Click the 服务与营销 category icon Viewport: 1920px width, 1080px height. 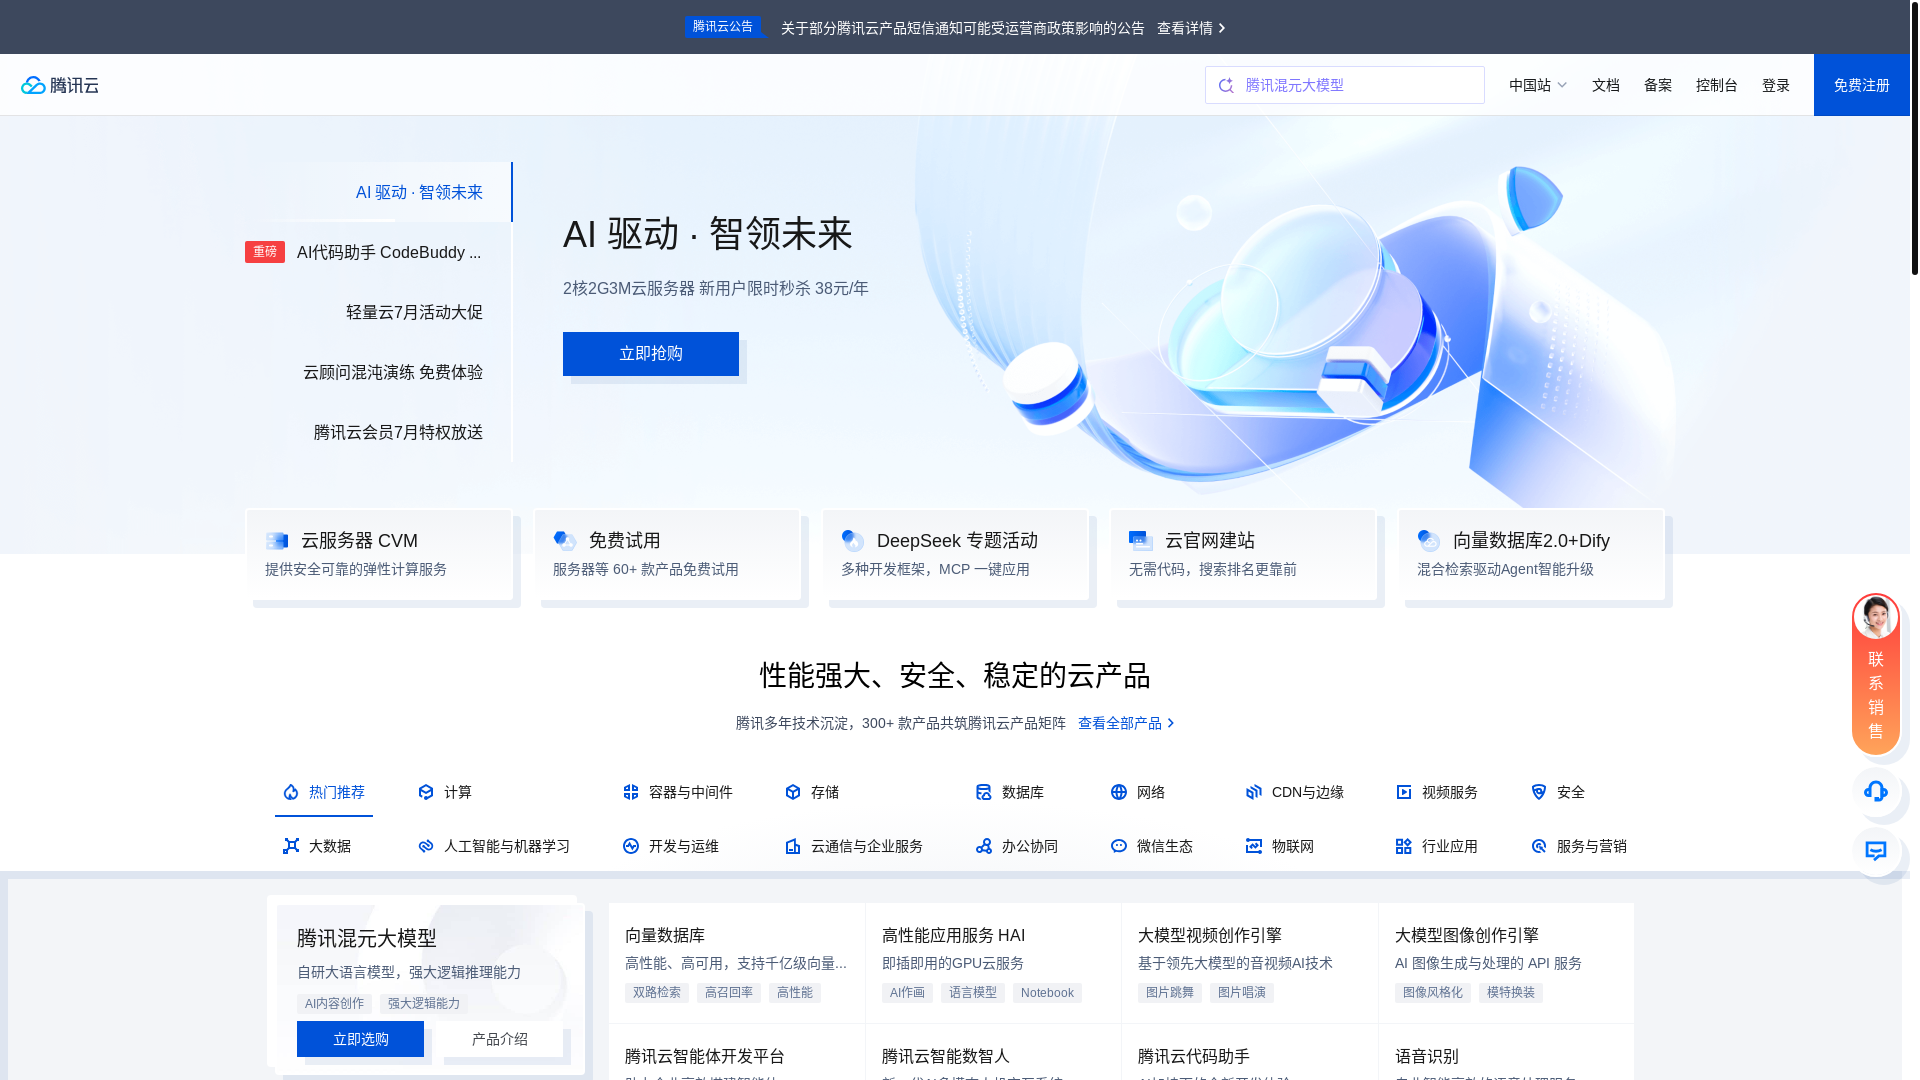tap(1539, 846)
